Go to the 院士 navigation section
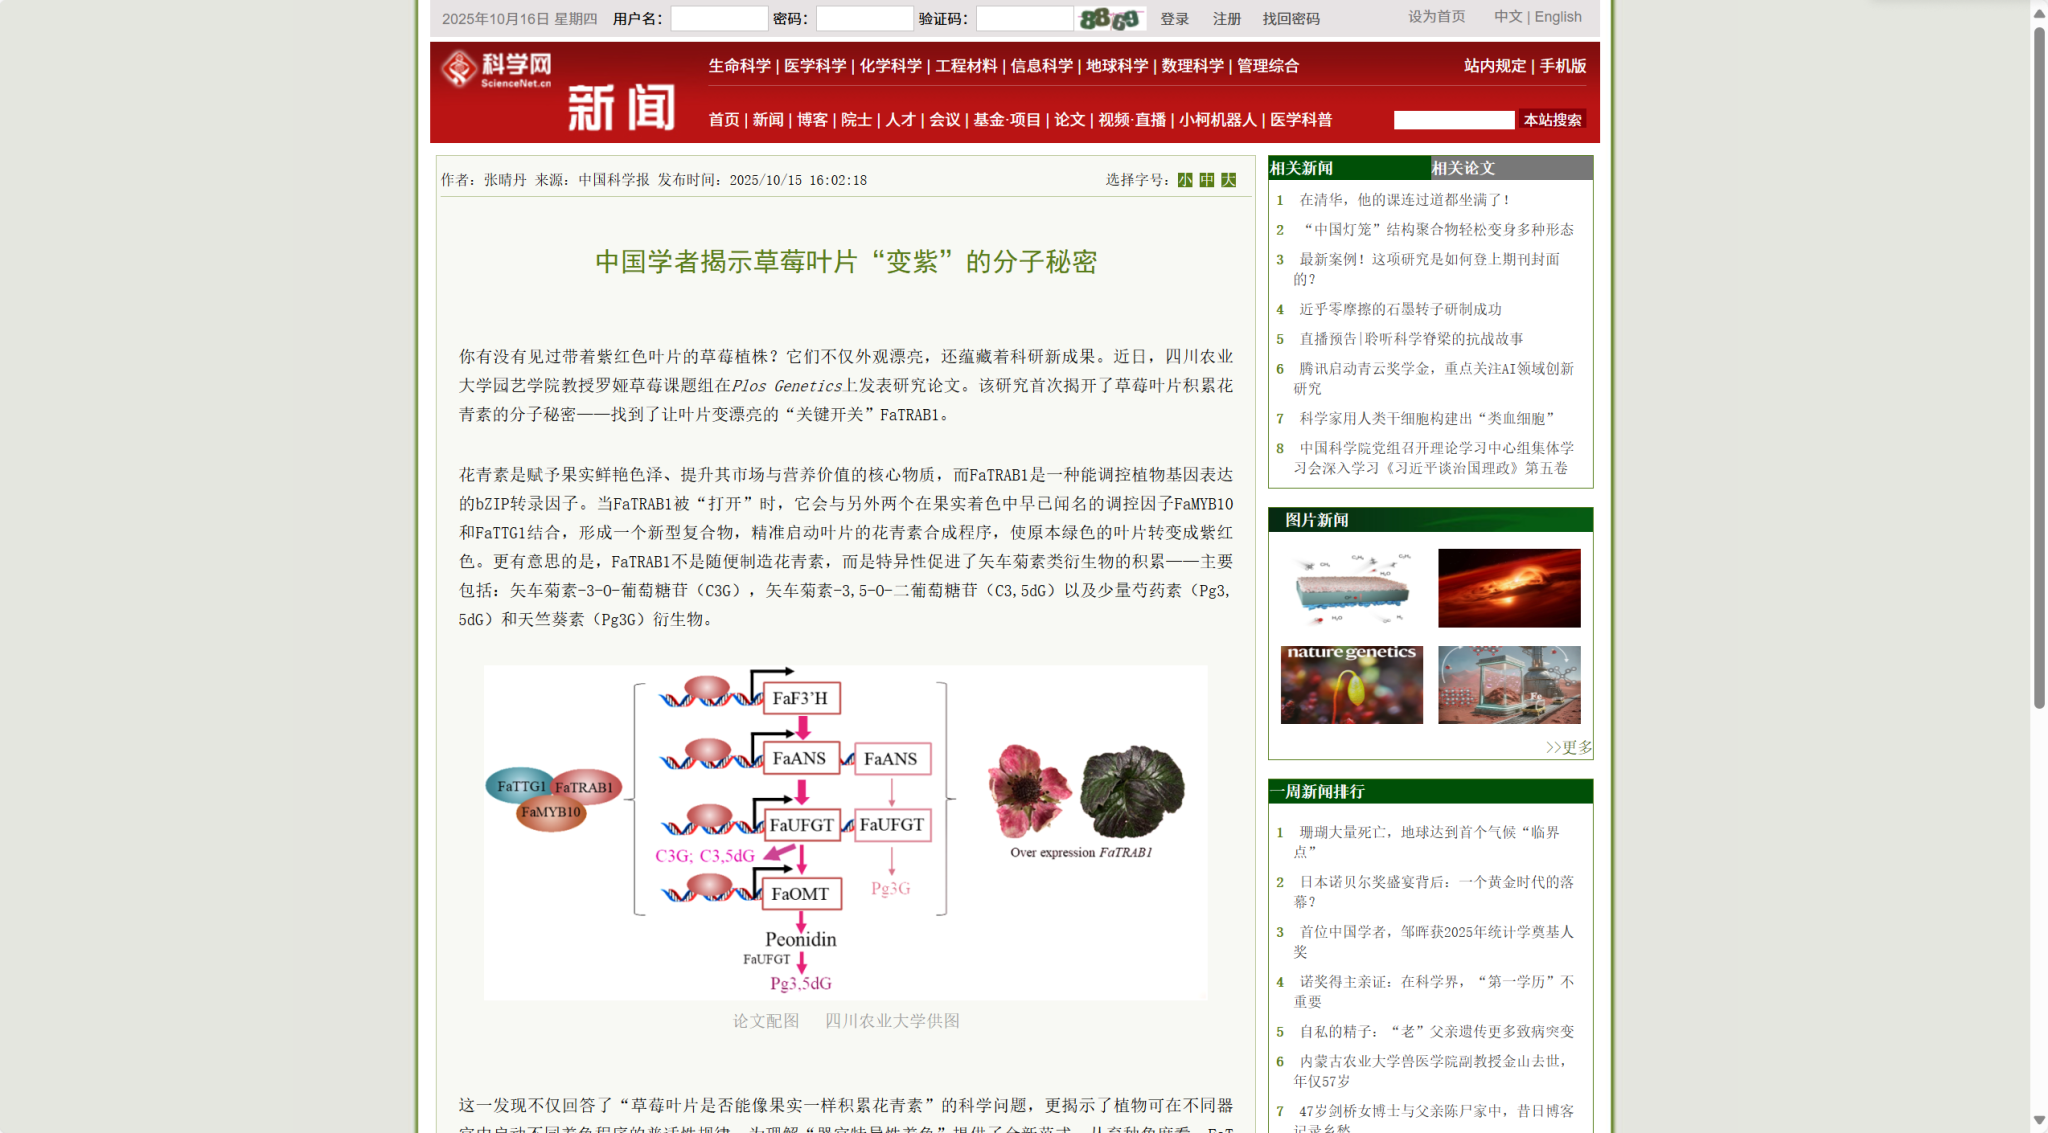 (856, 120)
